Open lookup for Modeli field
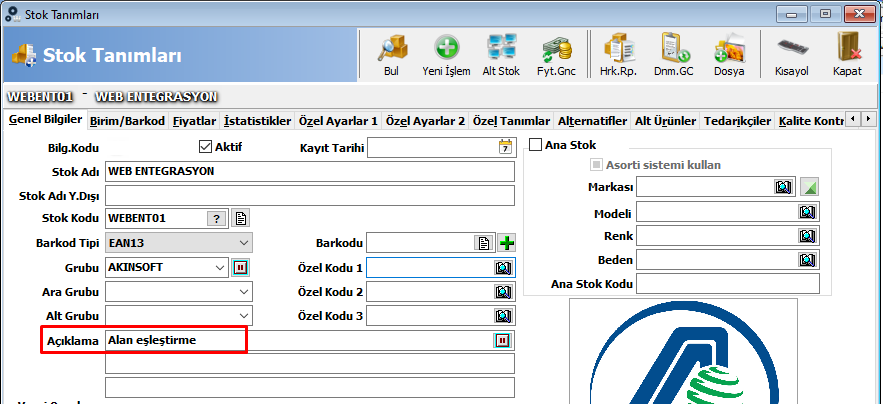 pos(807,212)
